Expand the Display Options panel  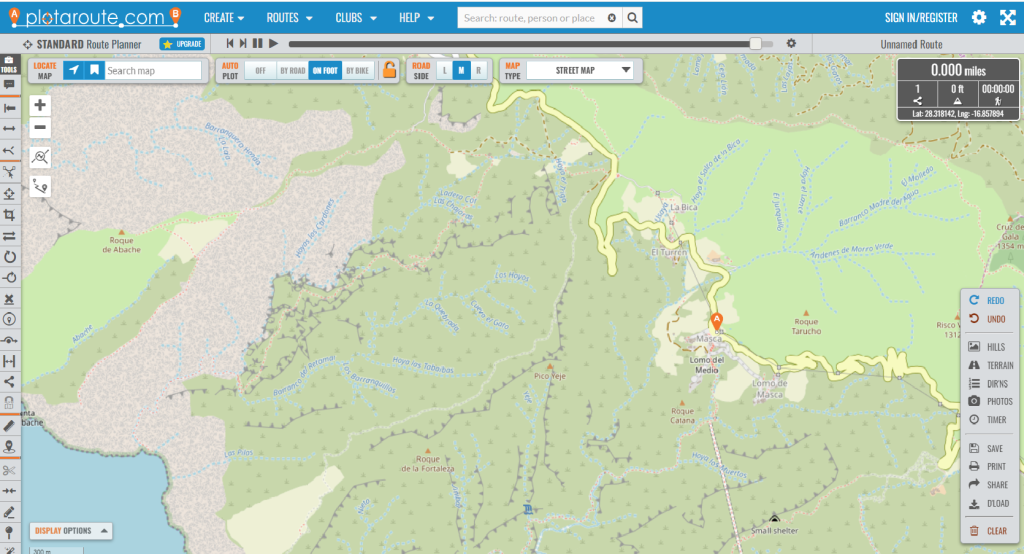[x=69, y=531]
